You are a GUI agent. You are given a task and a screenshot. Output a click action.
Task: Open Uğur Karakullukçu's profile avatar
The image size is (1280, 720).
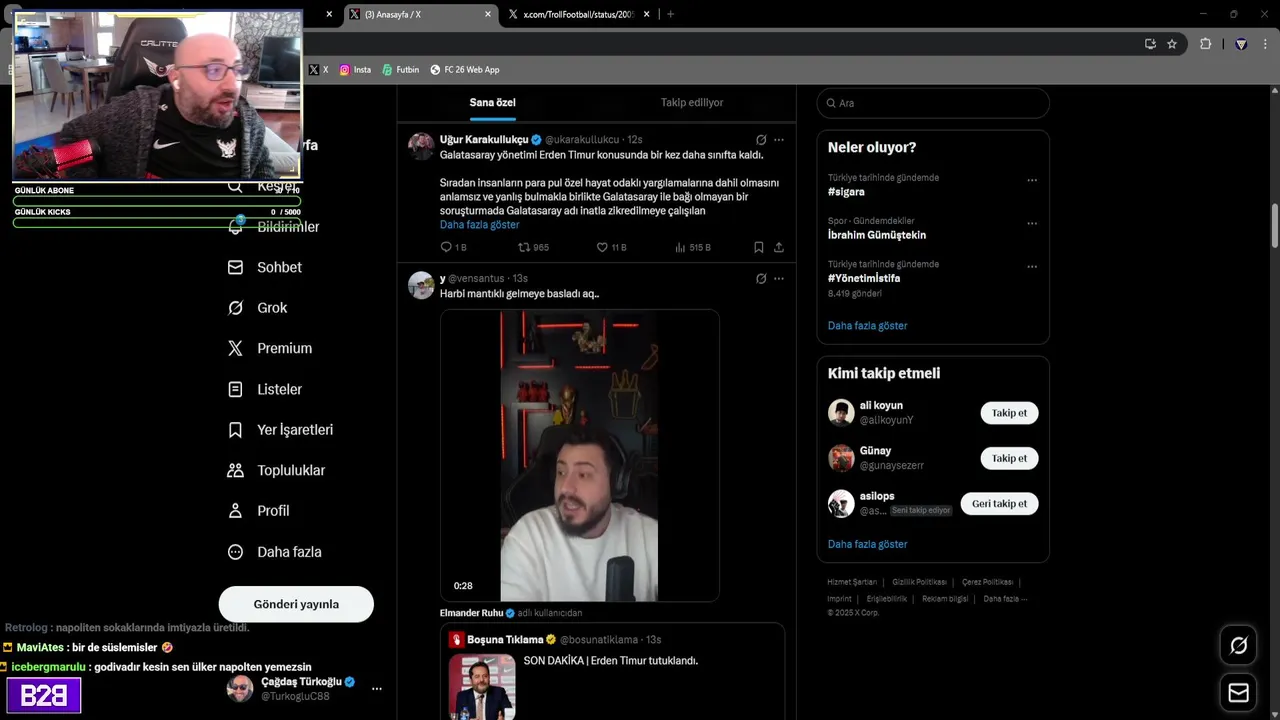421,146
